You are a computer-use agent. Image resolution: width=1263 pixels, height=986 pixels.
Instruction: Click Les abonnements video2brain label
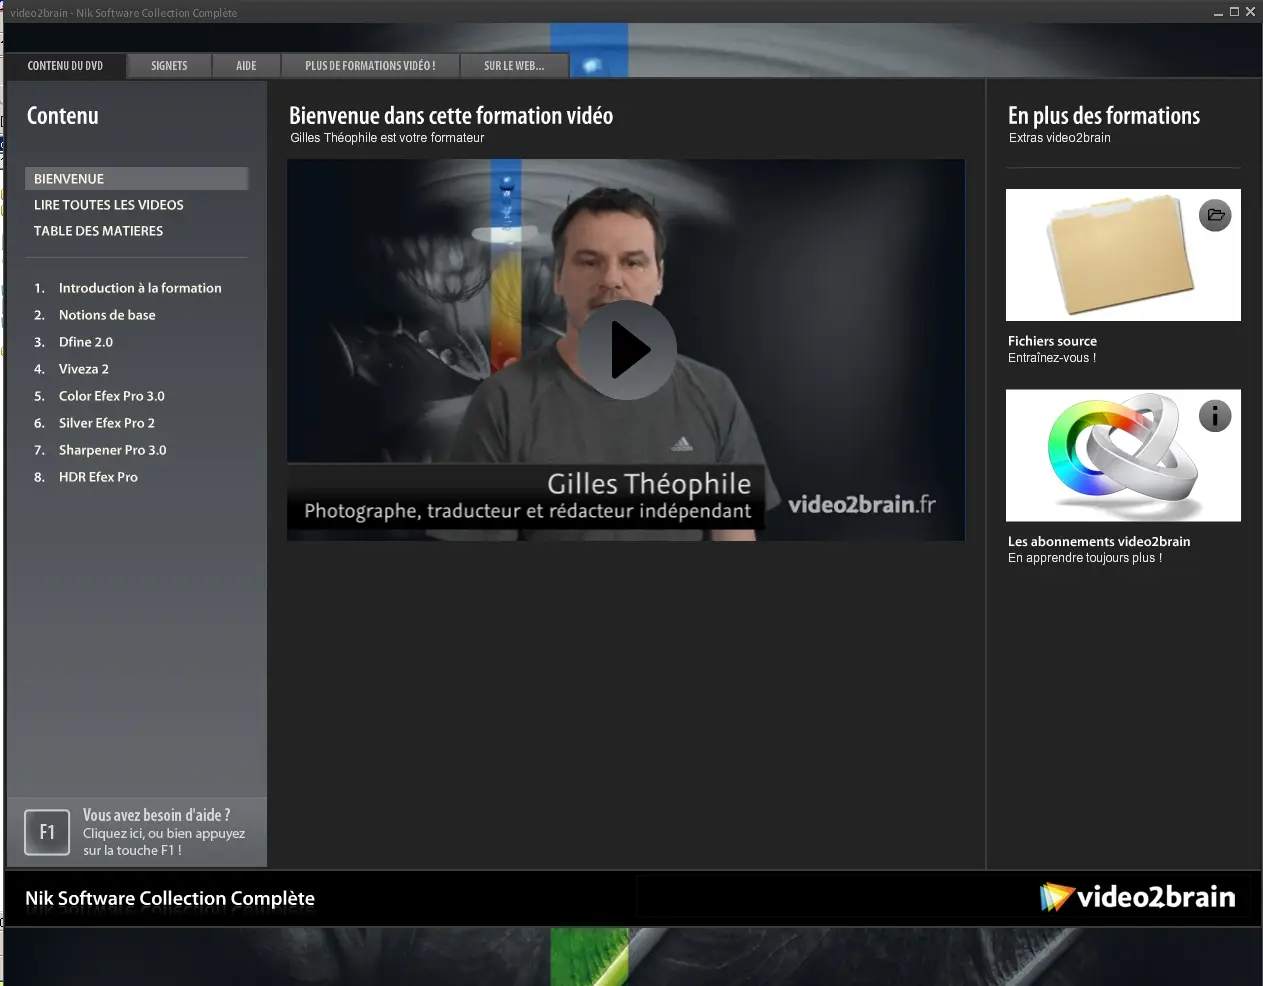pos(1099,541)
